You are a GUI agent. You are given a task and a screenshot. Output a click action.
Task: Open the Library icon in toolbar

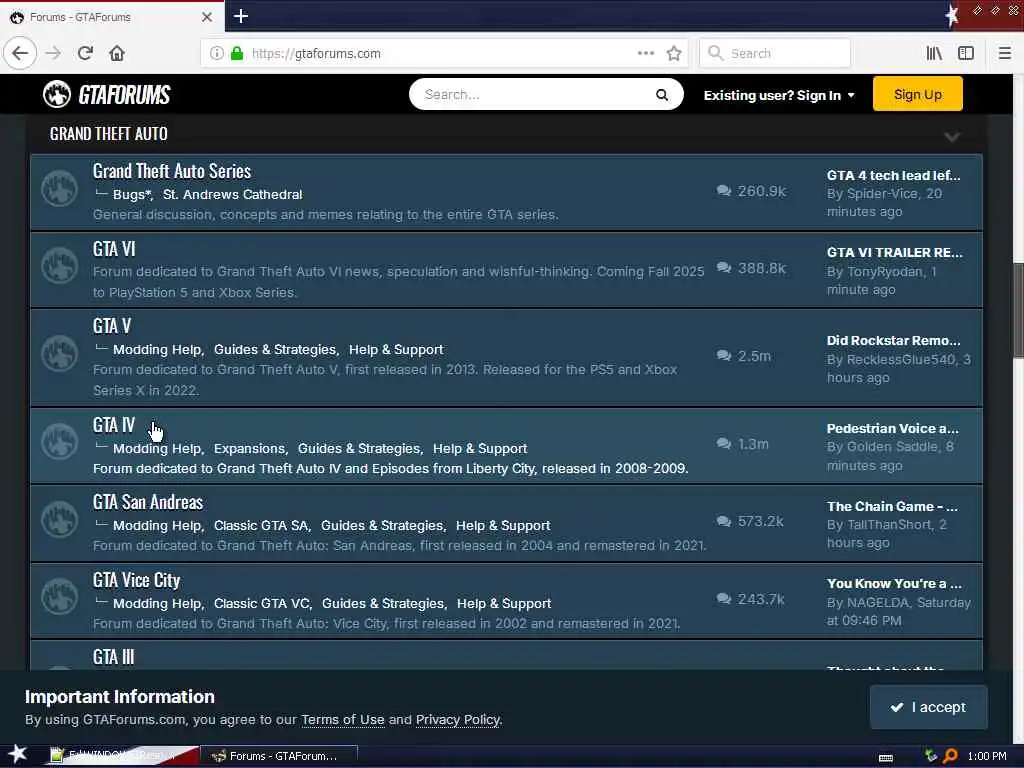(x=934, y=53)
